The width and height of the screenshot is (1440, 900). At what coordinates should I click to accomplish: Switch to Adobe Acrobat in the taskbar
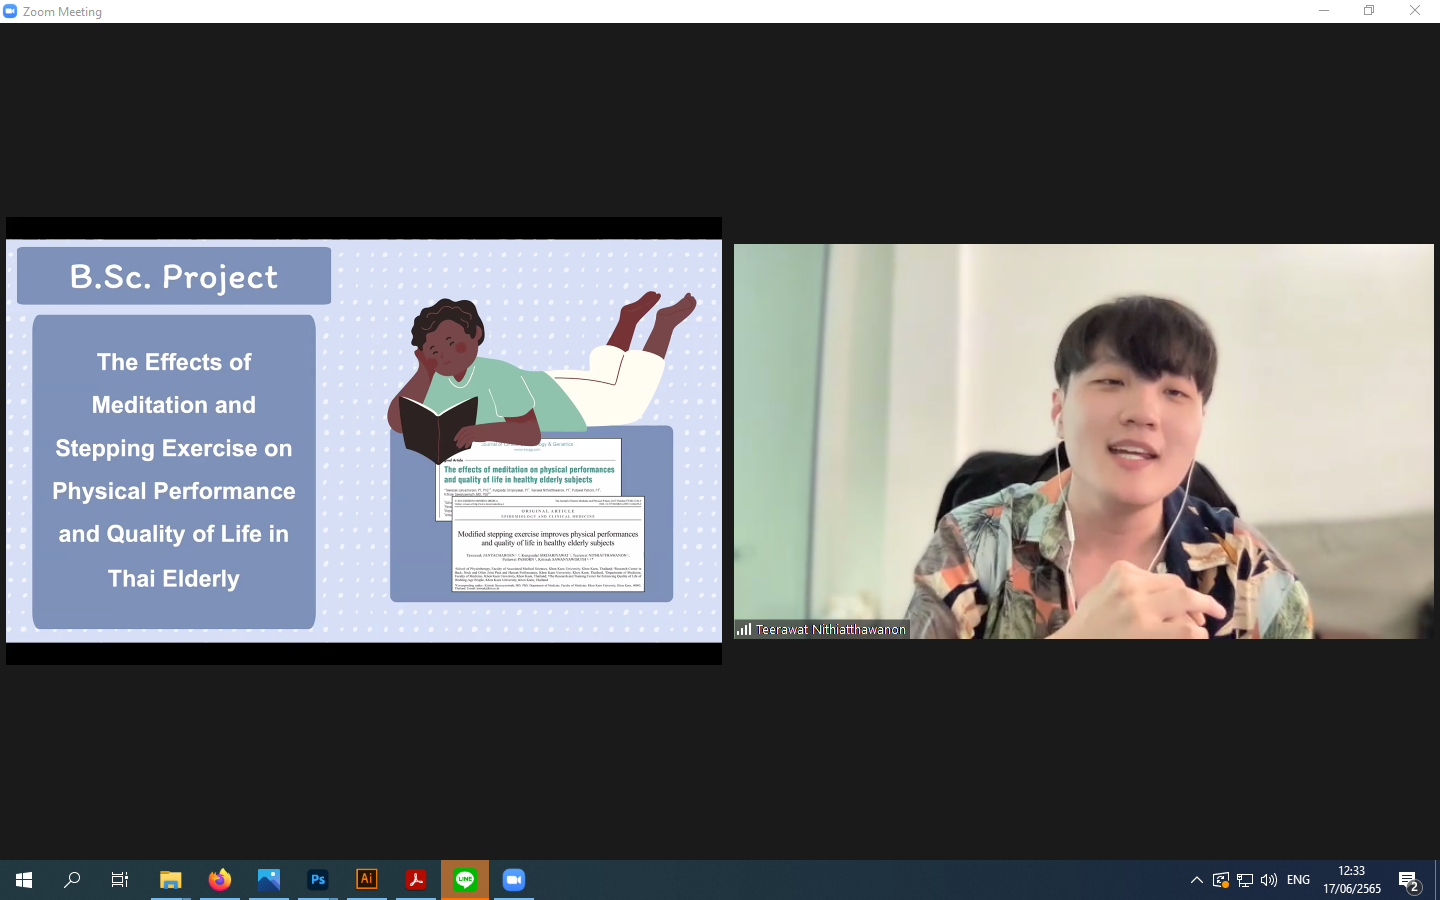(416, 880)
